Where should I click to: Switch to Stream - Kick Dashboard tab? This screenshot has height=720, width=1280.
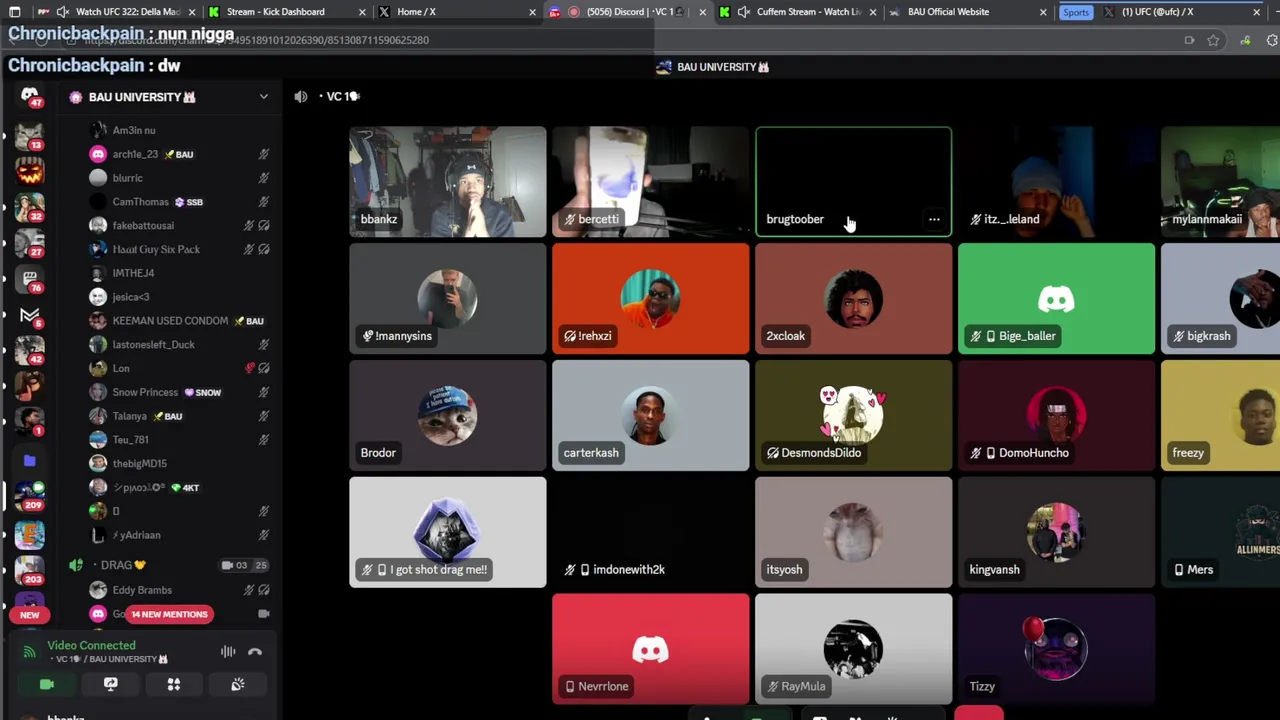click(287, 12)
